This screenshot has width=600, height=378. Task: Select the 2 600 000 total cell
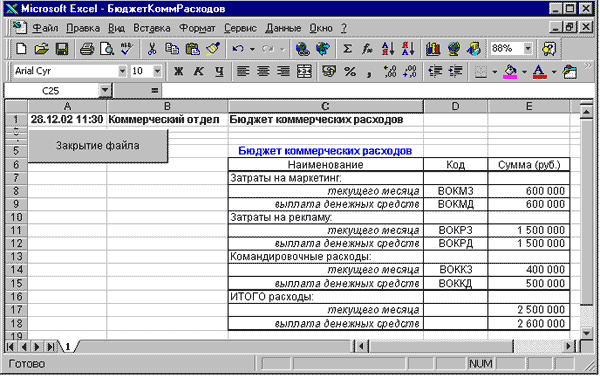pyautogui.click(x=529, y=324)
